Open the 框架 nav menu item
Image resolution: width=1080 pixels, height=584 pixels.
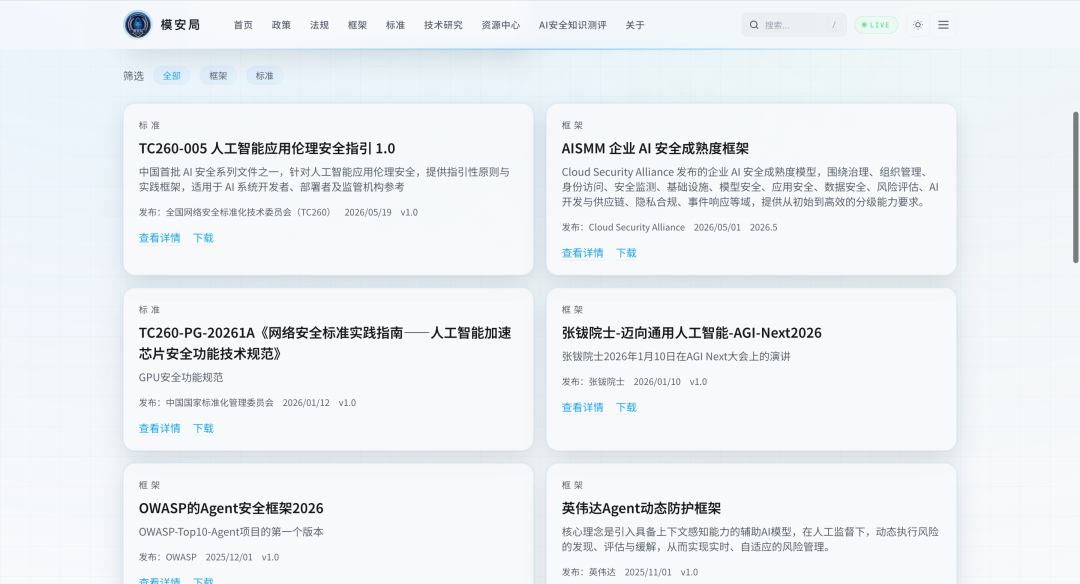[357, 25]
